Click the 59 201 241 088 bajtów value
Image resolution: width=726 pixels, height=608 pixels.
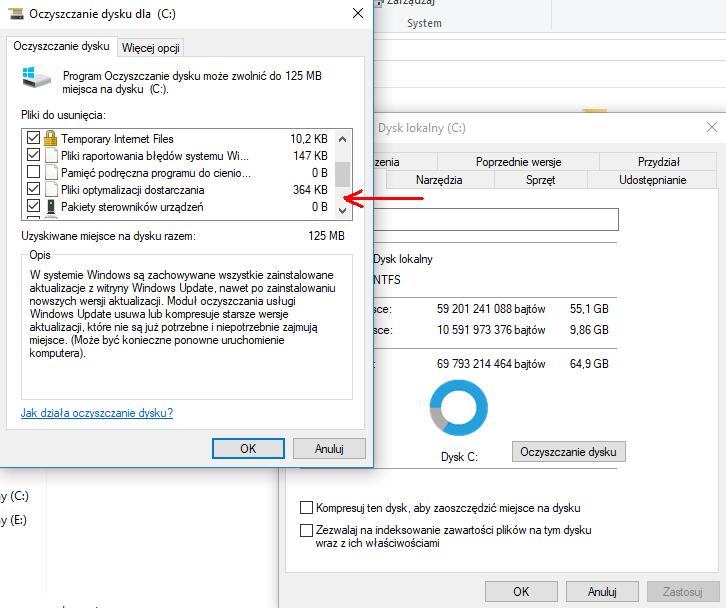(491, 309)
